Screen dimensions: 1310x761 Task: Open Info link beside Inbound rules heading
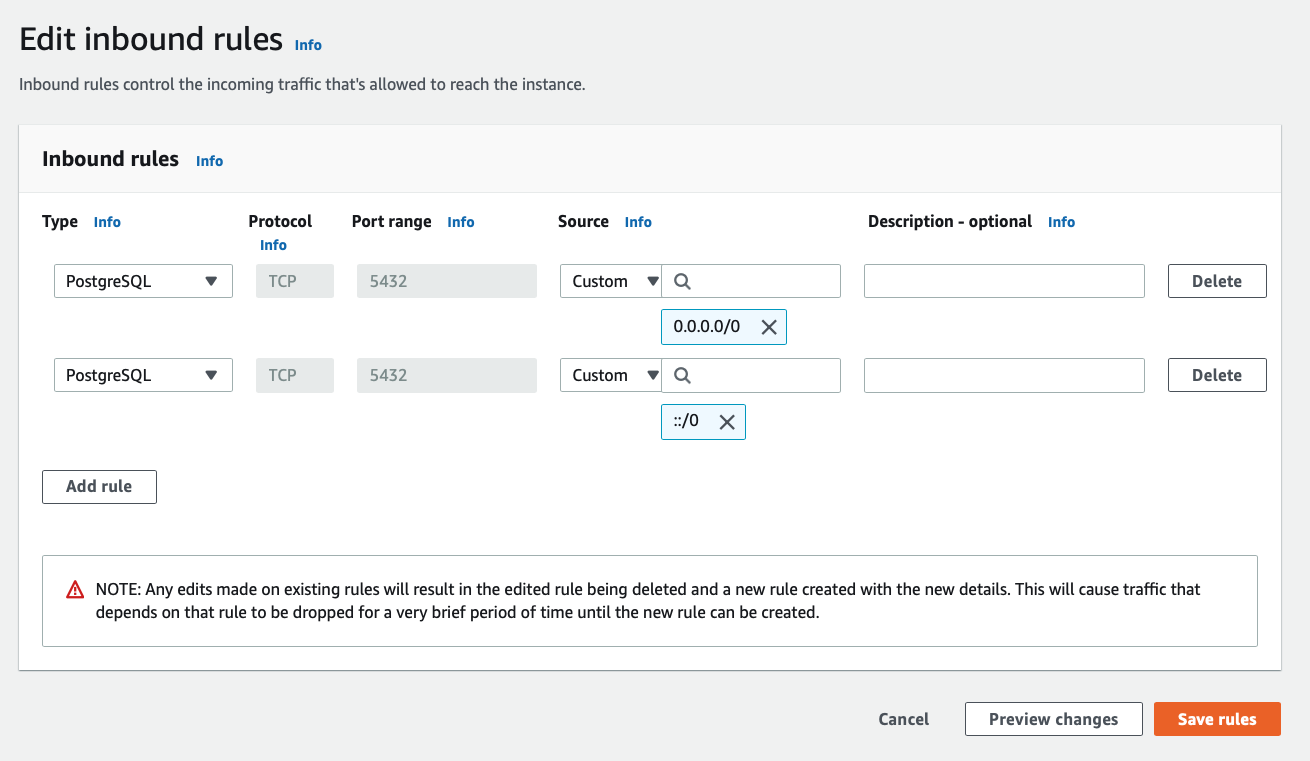coord(209,161)
